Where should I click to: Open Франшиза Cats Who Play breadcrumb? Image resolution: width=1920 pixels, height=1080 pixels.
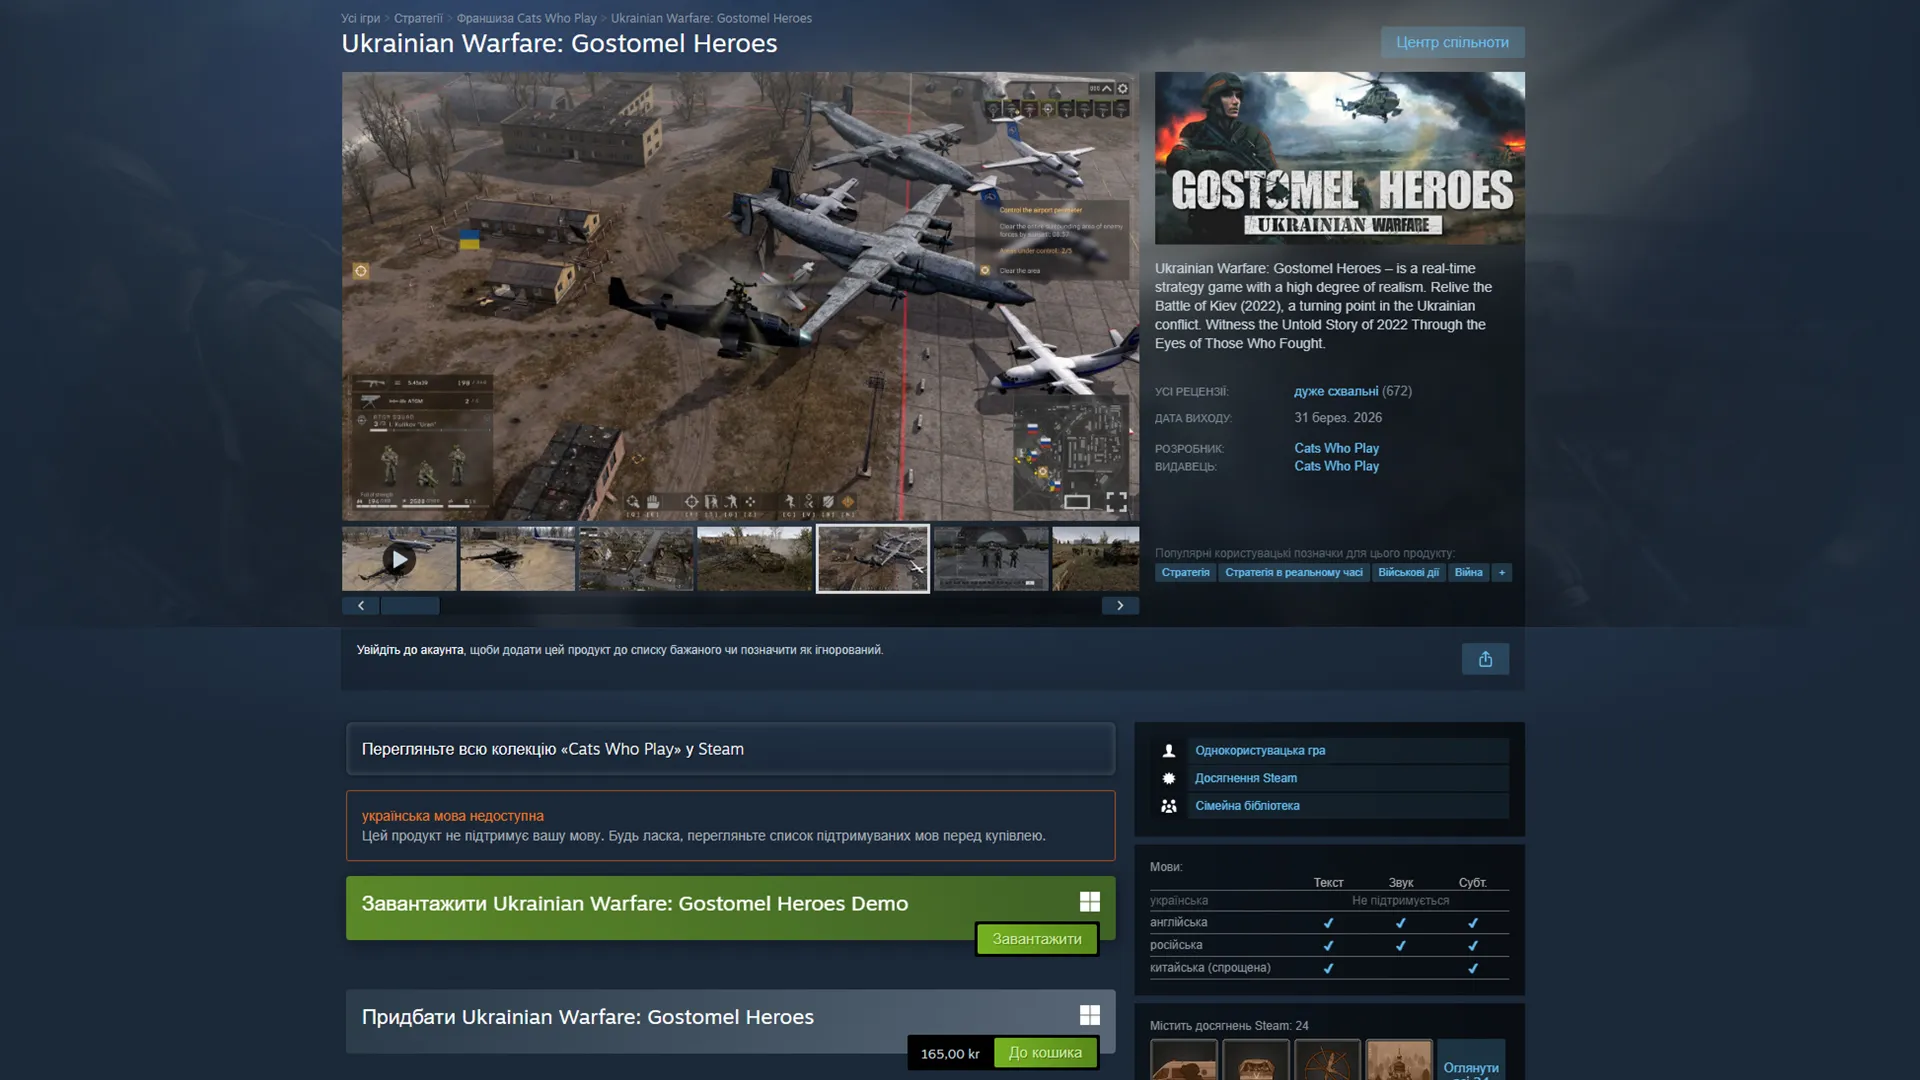pos(527,18)
